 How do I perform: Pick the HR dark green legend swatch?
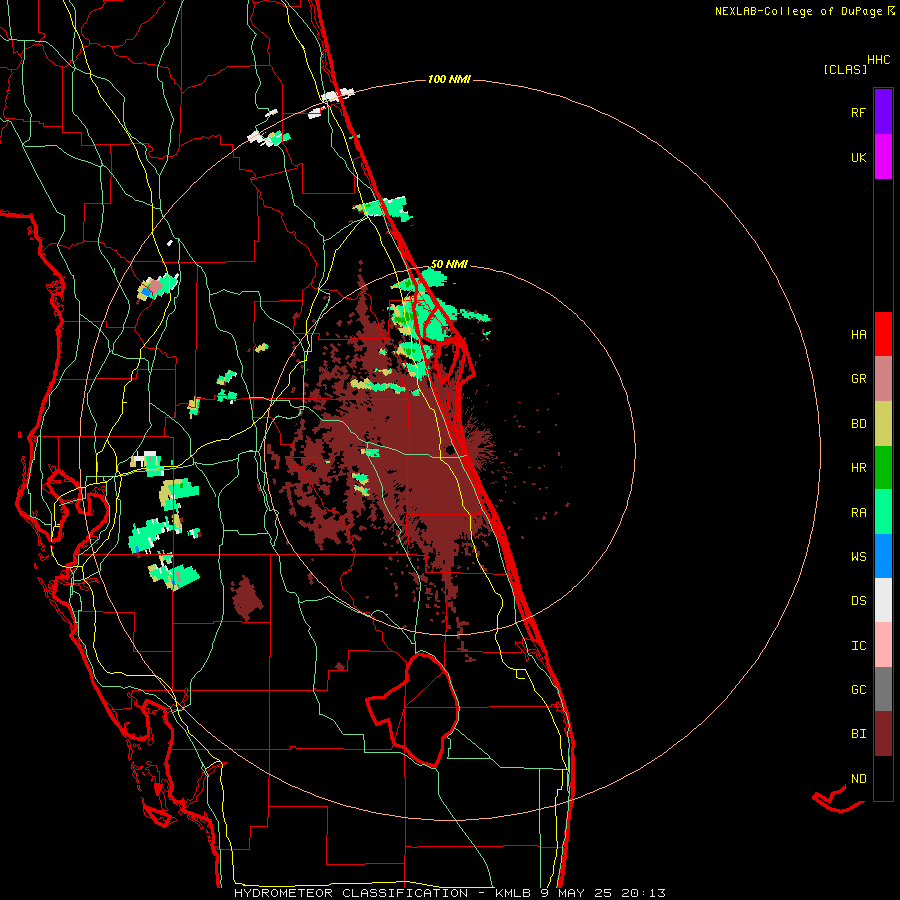[883, 468]
